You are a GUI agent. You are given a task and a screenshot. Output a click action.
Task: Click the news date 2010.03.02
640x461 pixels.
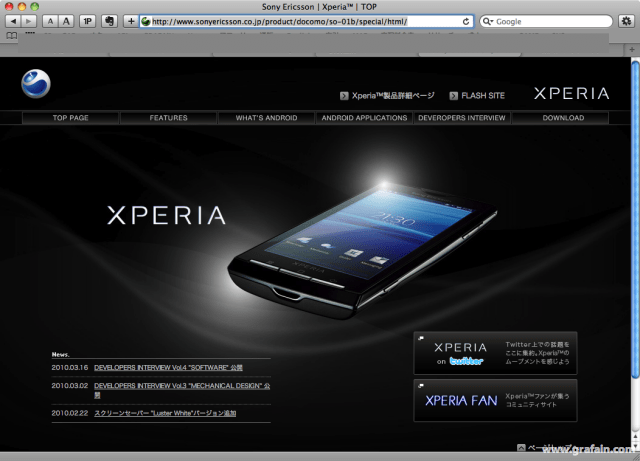[70, 386]
